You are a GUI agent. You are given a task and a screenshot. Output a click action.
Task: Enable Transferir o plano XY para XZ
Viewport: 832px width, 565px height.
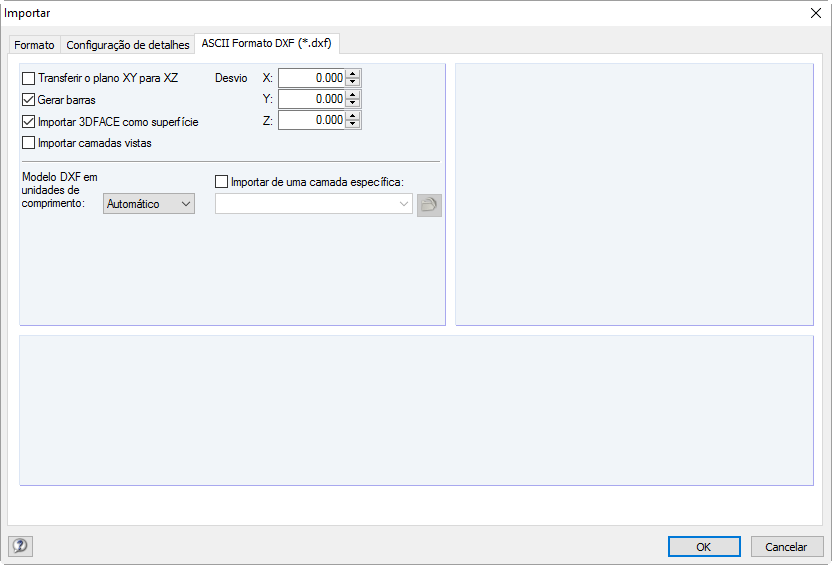coord(28,78)
